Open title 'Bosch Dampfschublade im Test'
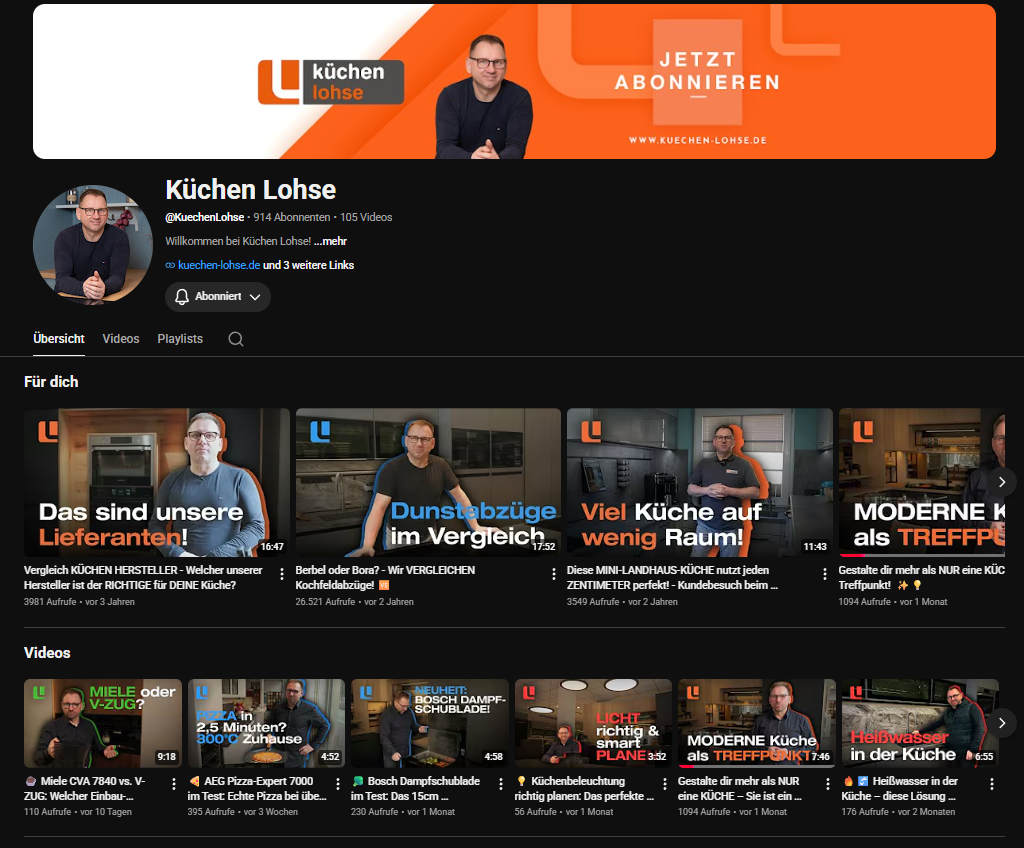The height and width of the screenshot is (848, 1024). [x=415, y=789]
